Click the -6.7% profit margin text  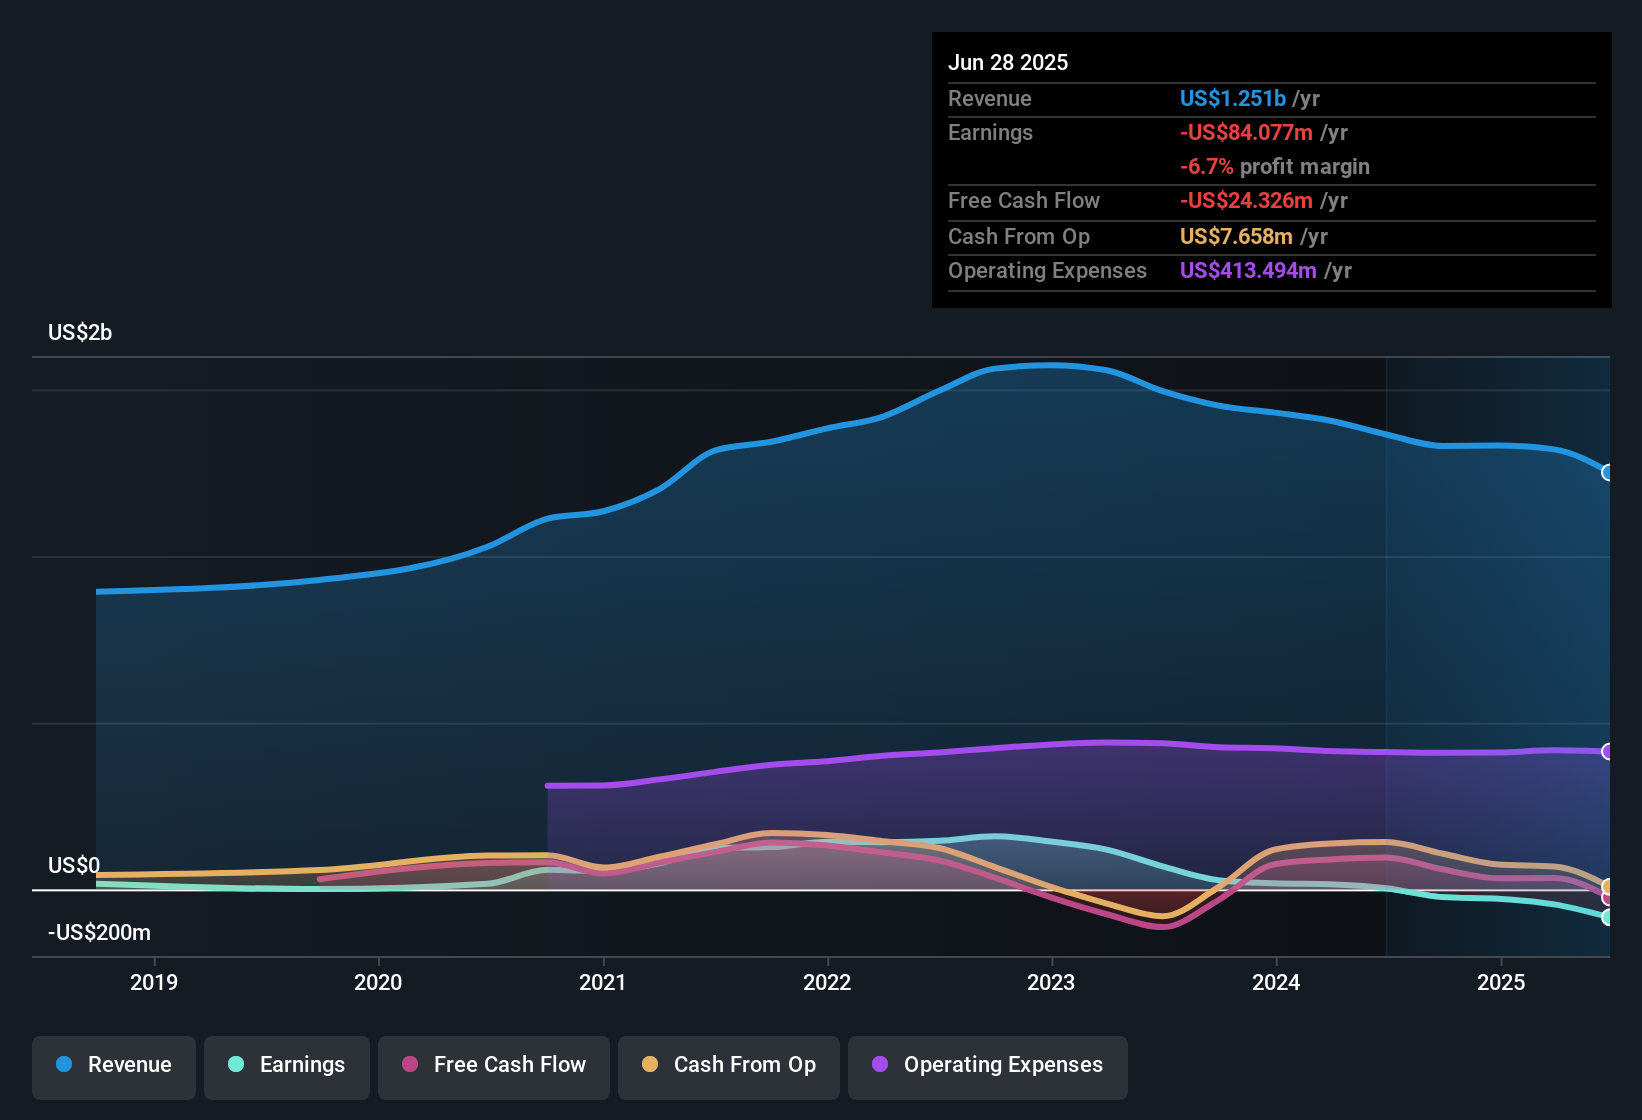pyautogui.click(x=1274, y=166)
